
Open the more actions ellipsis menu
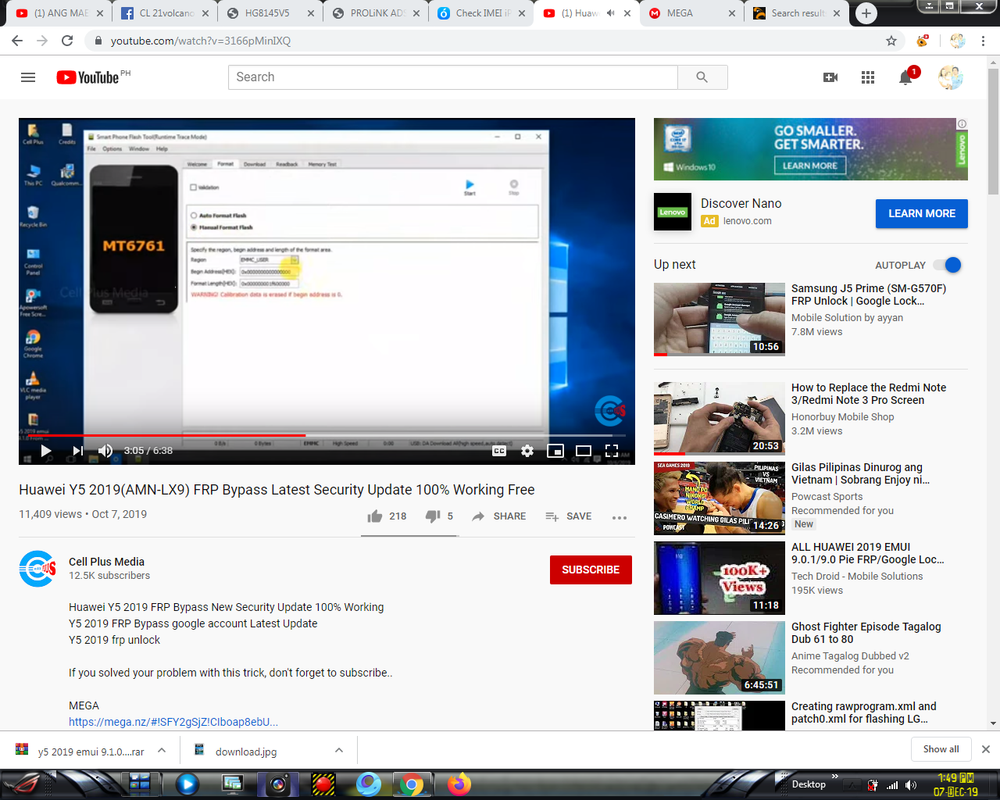(619, 517)
